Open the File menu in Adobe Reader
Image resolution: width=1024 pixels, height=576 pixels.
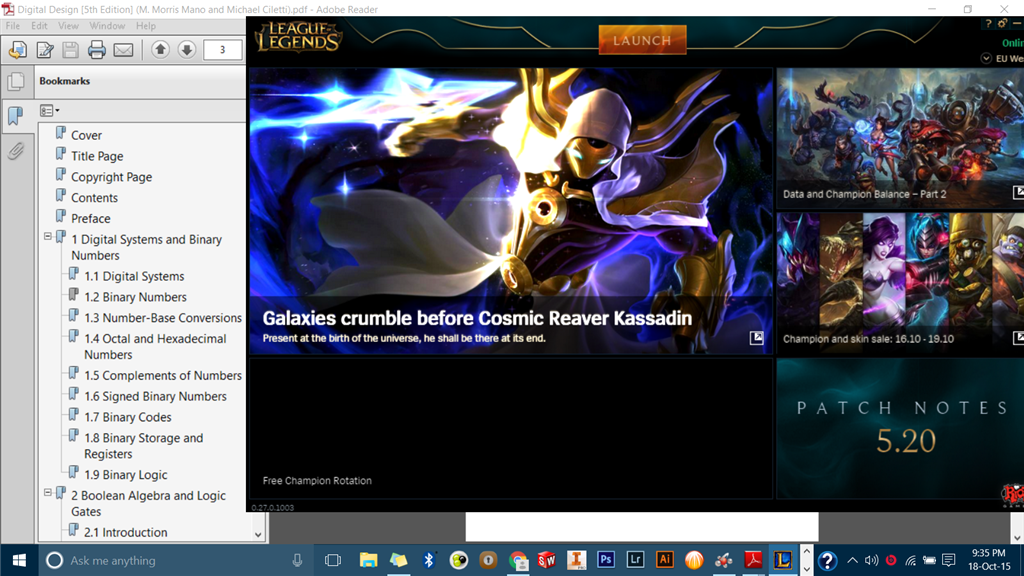(x=12, y=26)
